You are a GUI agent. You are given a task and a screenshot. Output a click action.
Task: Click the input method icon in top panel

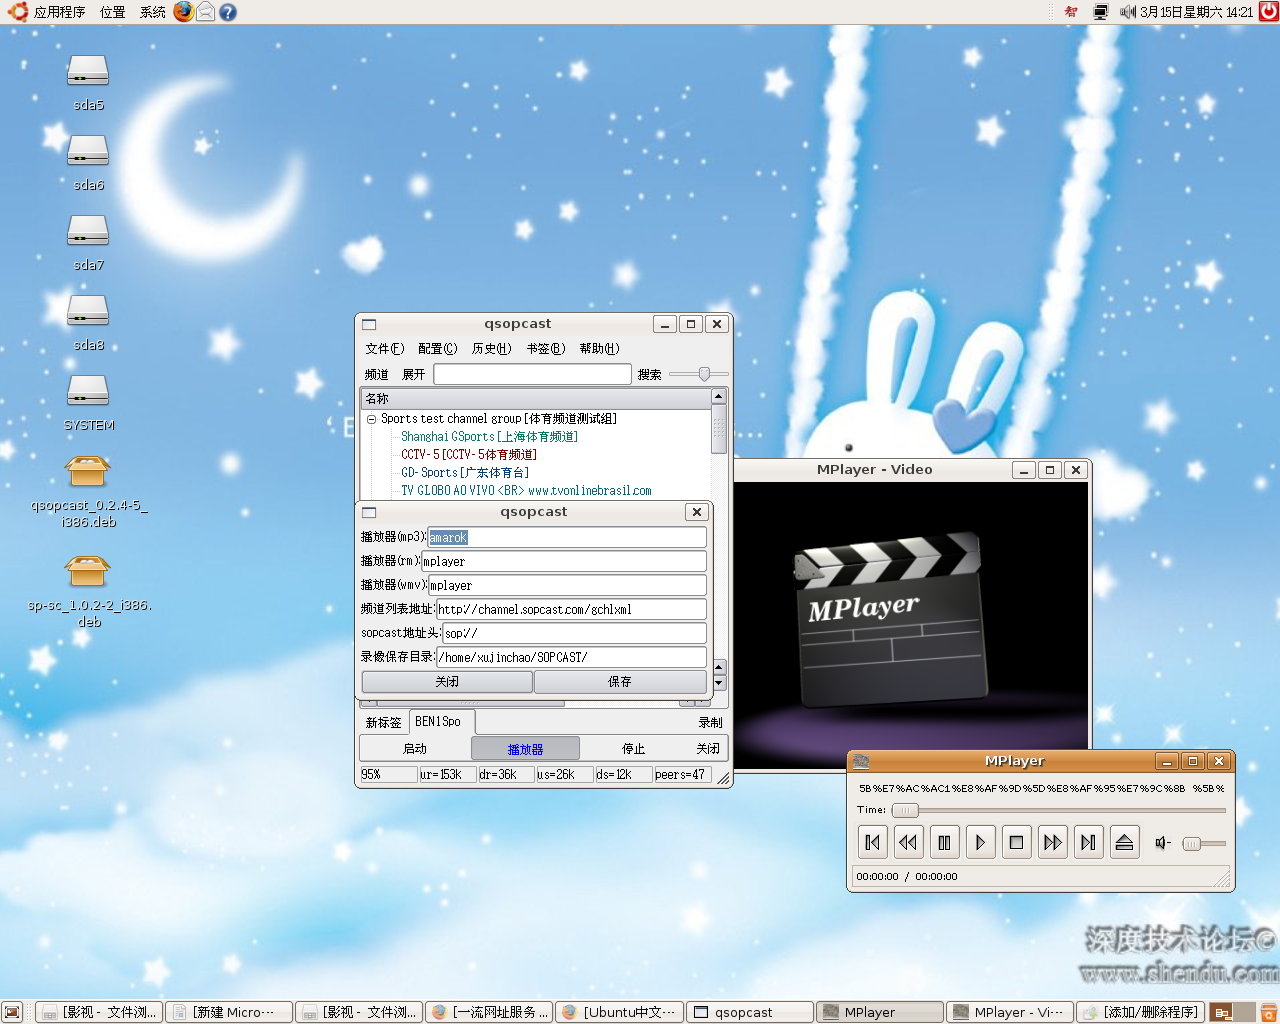(x=1071, y=12)
